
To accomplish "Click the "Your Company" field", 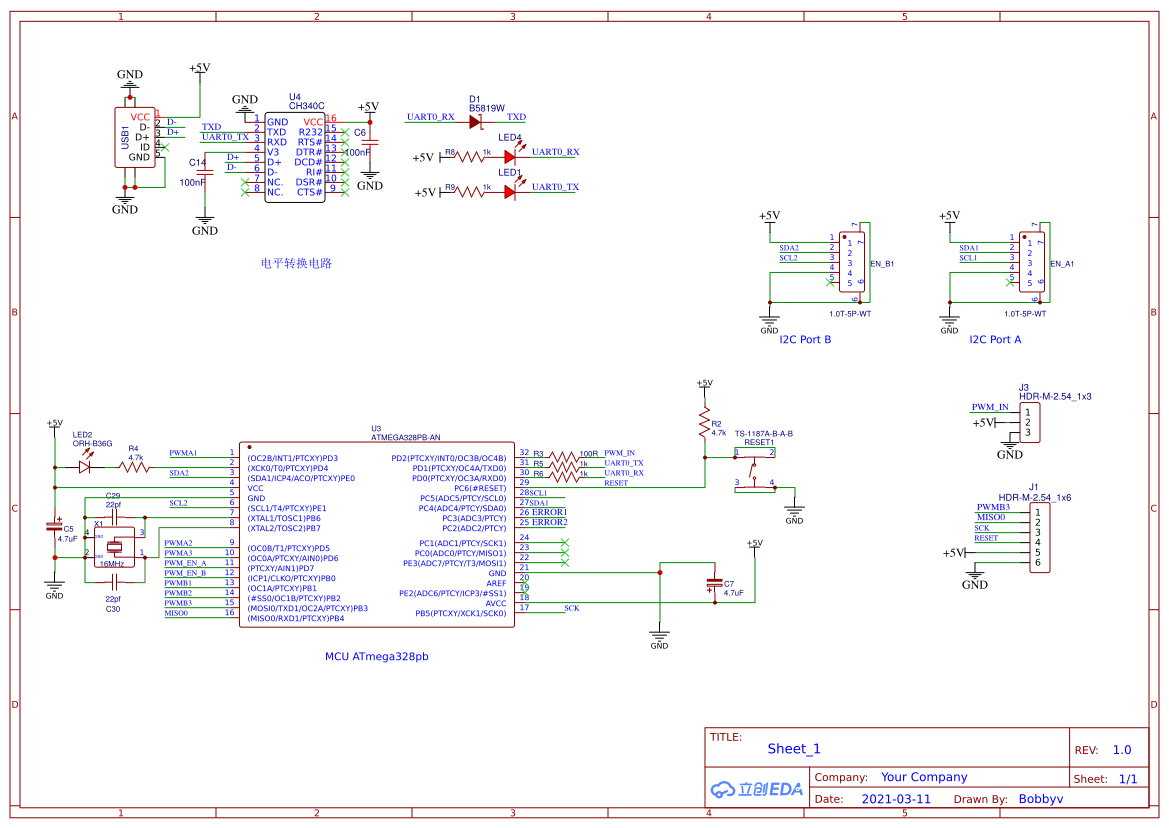I will [923, 777].
